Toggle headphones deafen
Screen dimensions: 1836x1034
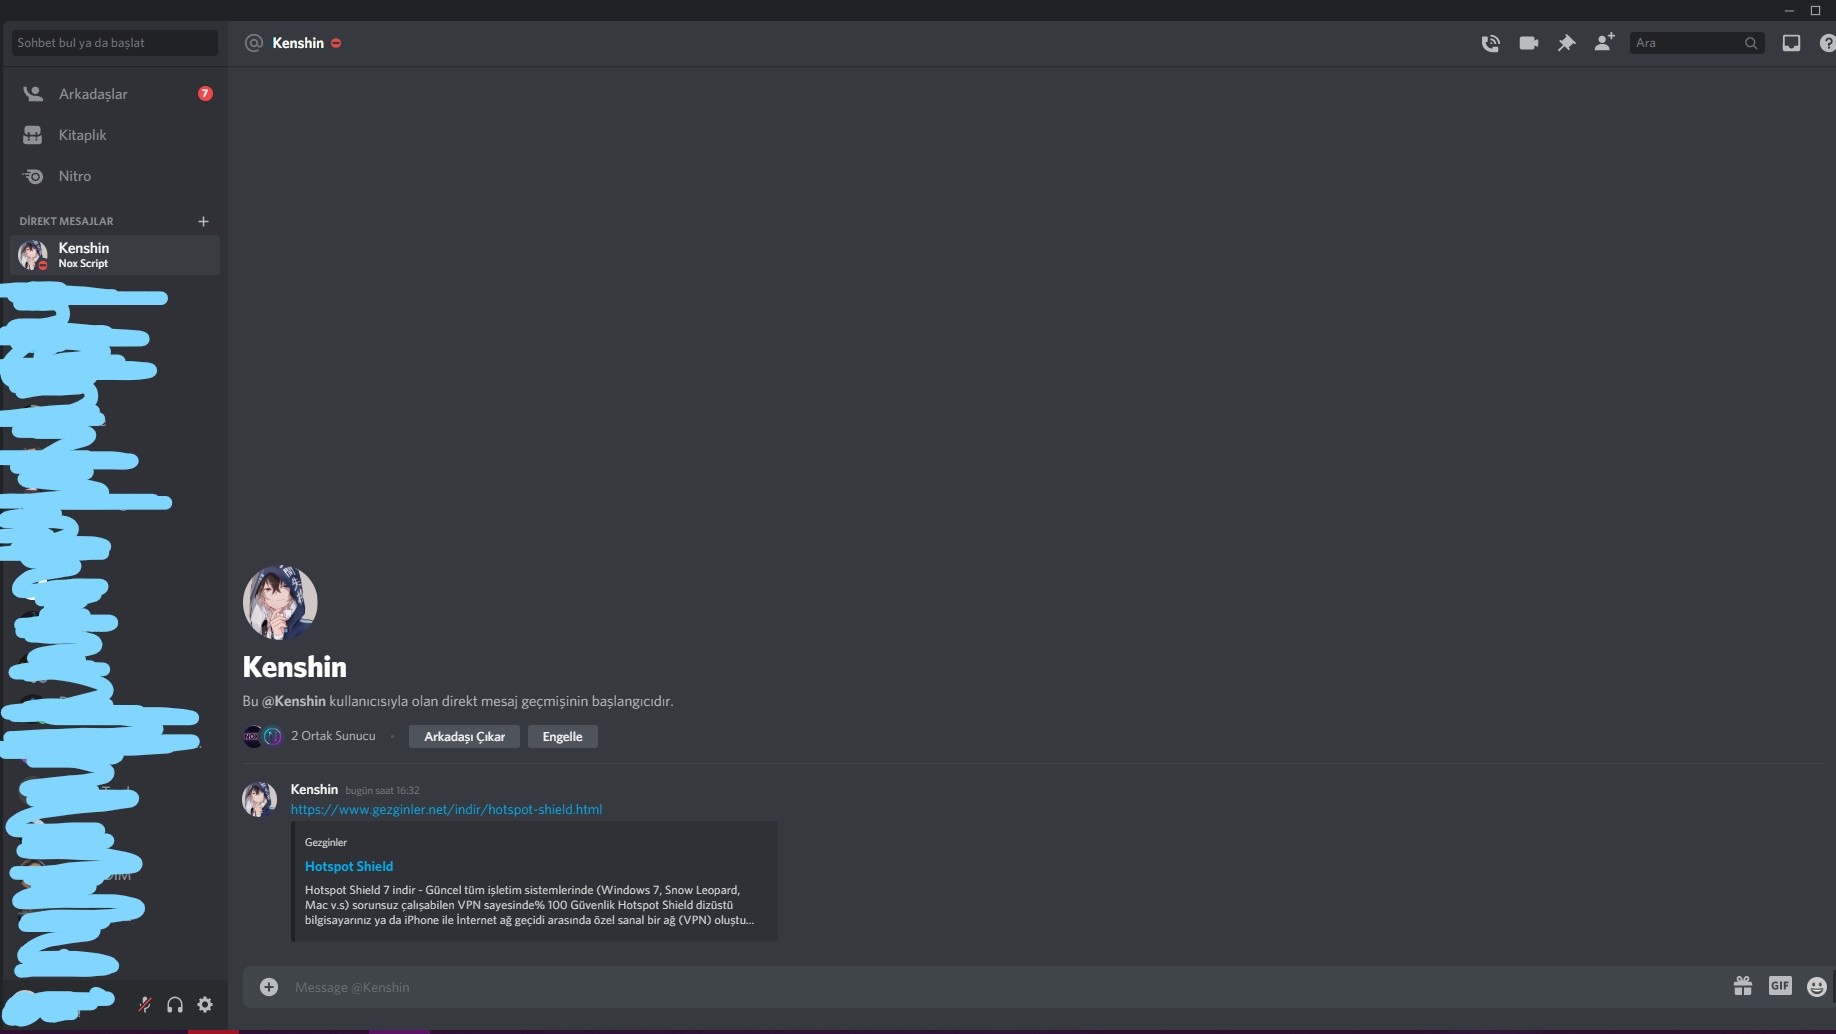[175, 1004]
